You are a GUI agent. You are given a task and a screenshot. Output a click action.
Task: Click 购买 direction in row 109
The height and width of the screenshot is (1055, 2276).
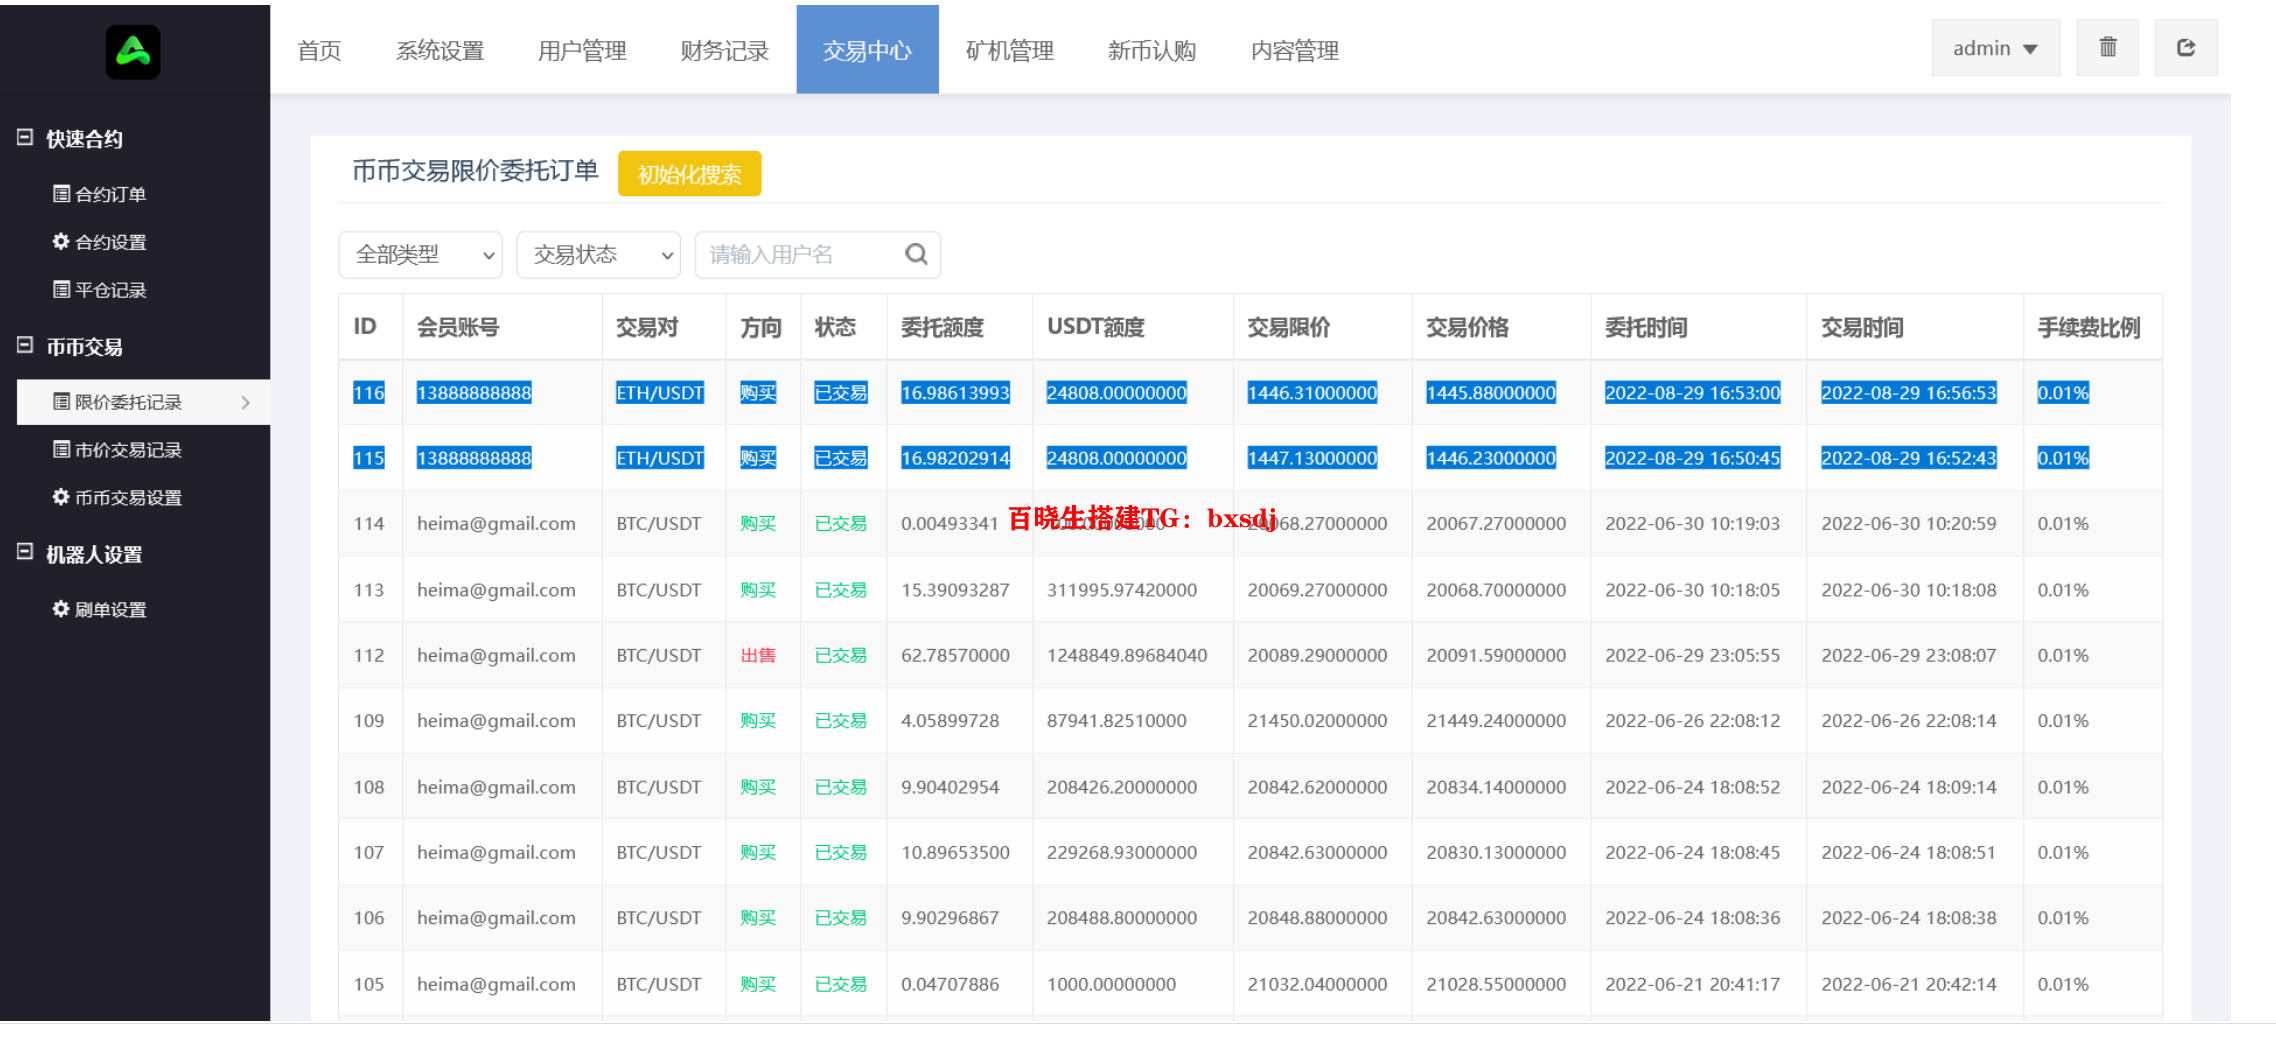[x=758, y=721]
